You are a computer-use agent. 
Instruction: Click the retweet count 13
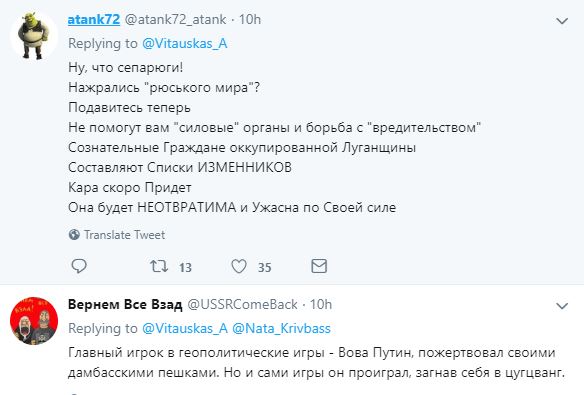tap(185, 267)
